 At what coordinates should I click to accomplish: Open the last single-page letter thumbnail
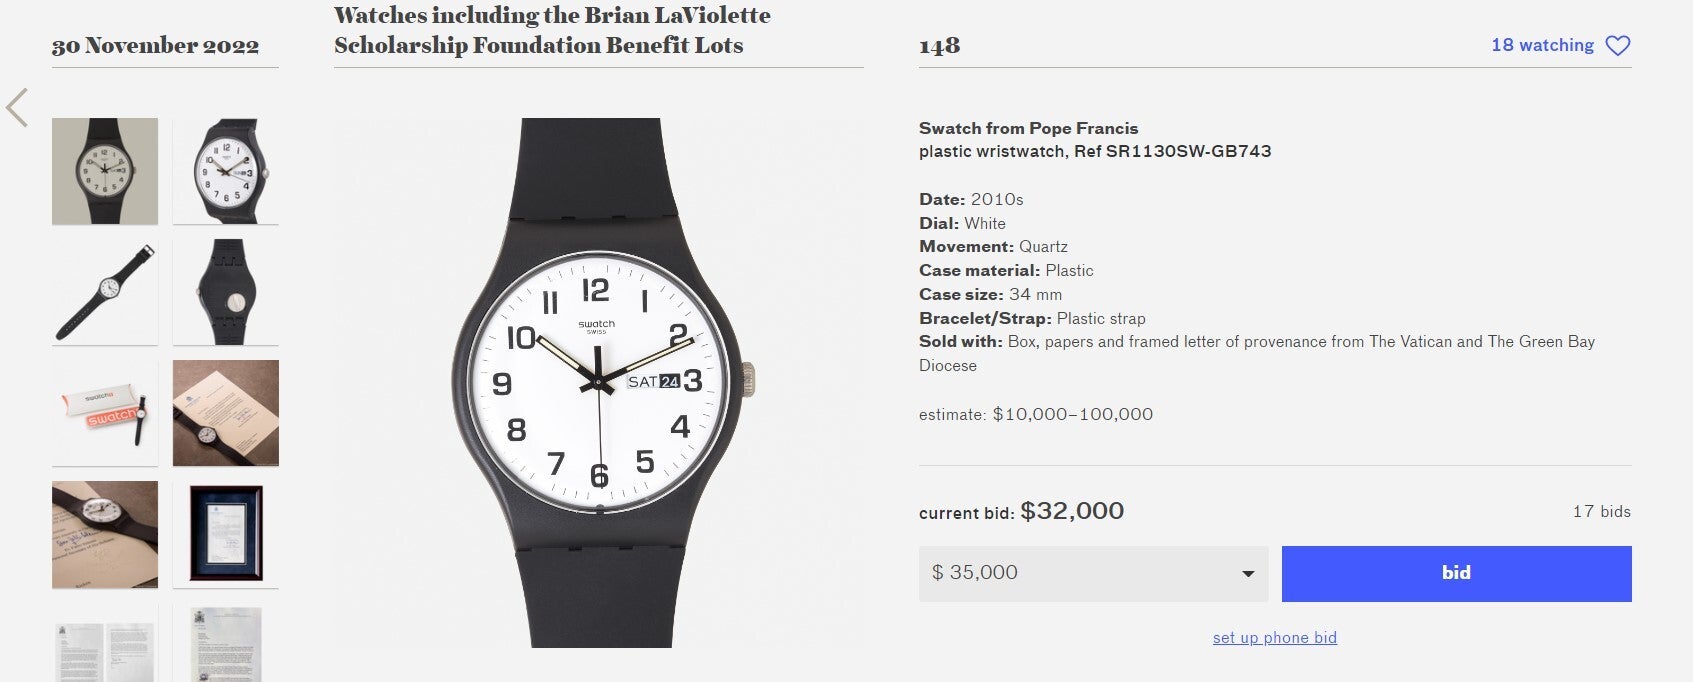pos(226,642)
